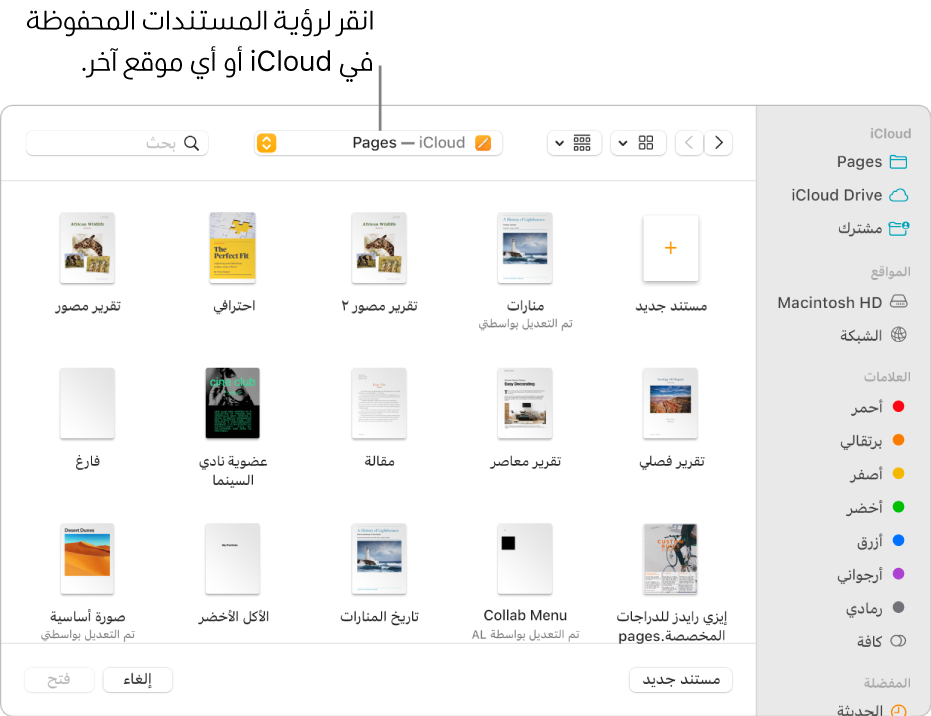
Task: Click the تقرير فصلي file name
Action: point(672,461)
